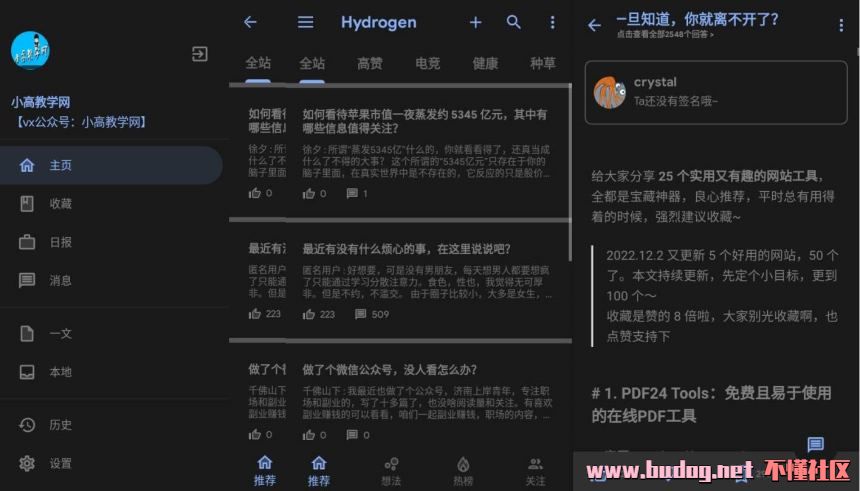Click the briefcase icon beside 日报
The image size is (860, 491).
coord(27,242)
